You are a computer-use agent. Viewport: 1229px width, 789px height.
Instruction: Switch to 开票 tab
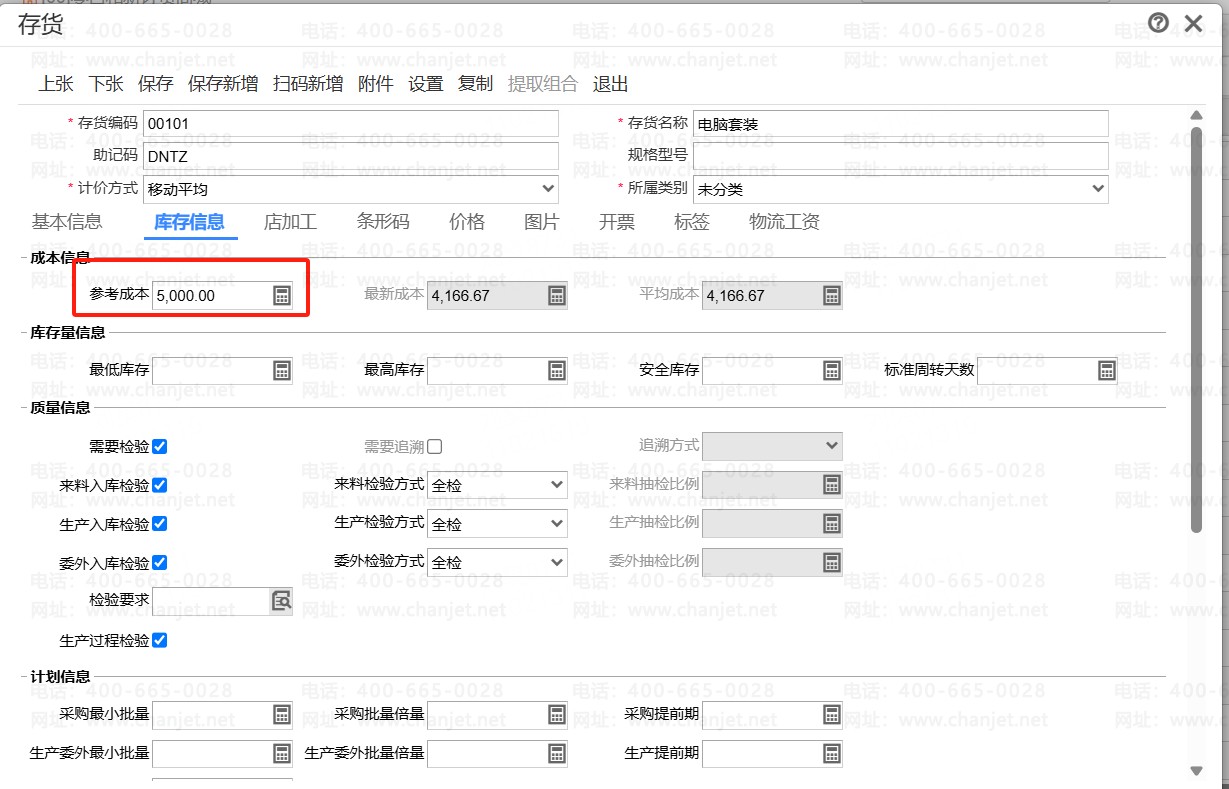pyautogui.click(x=617, y=222)
